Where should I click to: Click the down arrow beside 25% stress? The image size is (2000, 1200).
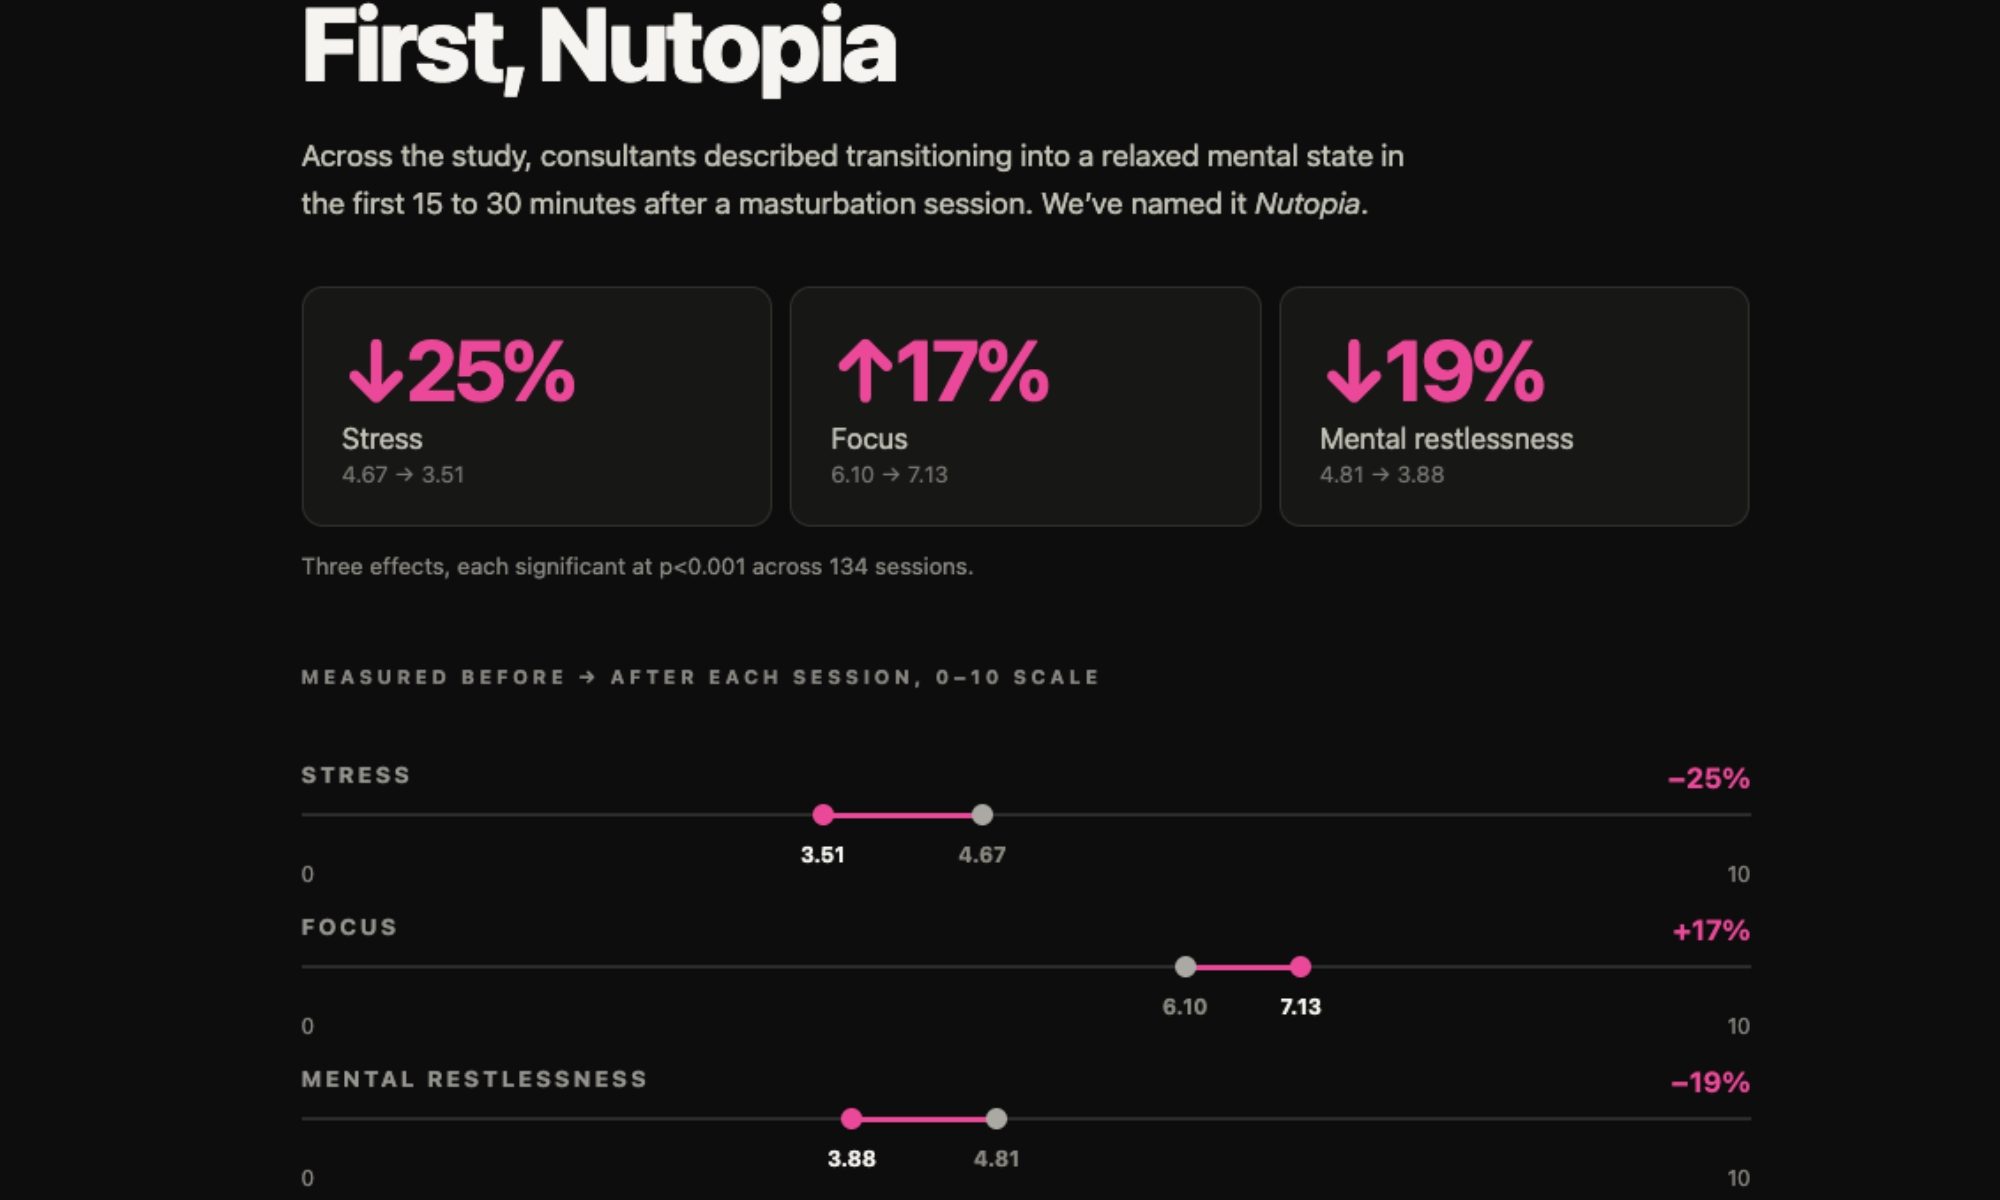pyautogui.click(x=375, y=372)
